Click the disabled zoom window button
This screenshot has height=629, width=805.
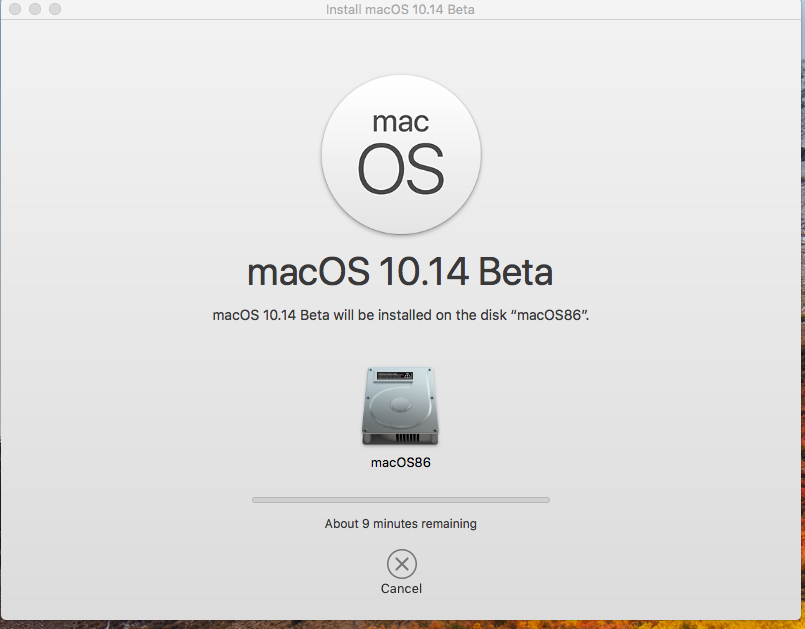pyautogui.click(x=55, y=9)
